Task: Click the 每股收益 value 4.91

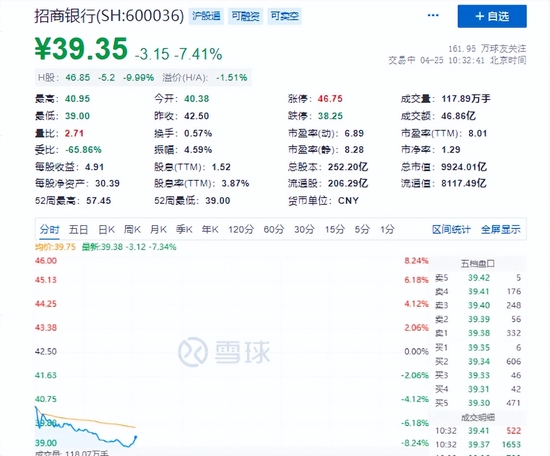Action: [x=94, y=167]
